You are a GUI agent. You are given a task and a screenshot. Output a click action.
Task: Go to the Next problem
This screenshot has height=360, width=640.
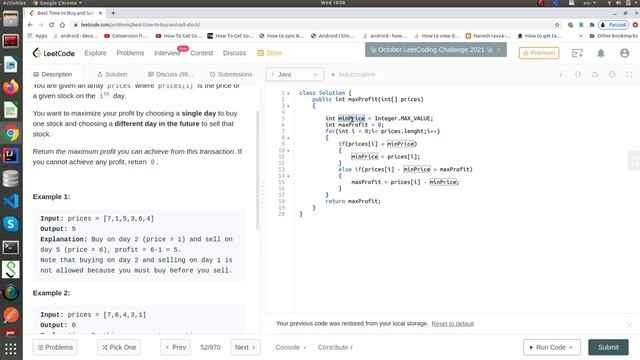pyautogui.click(x=245, y=347)
